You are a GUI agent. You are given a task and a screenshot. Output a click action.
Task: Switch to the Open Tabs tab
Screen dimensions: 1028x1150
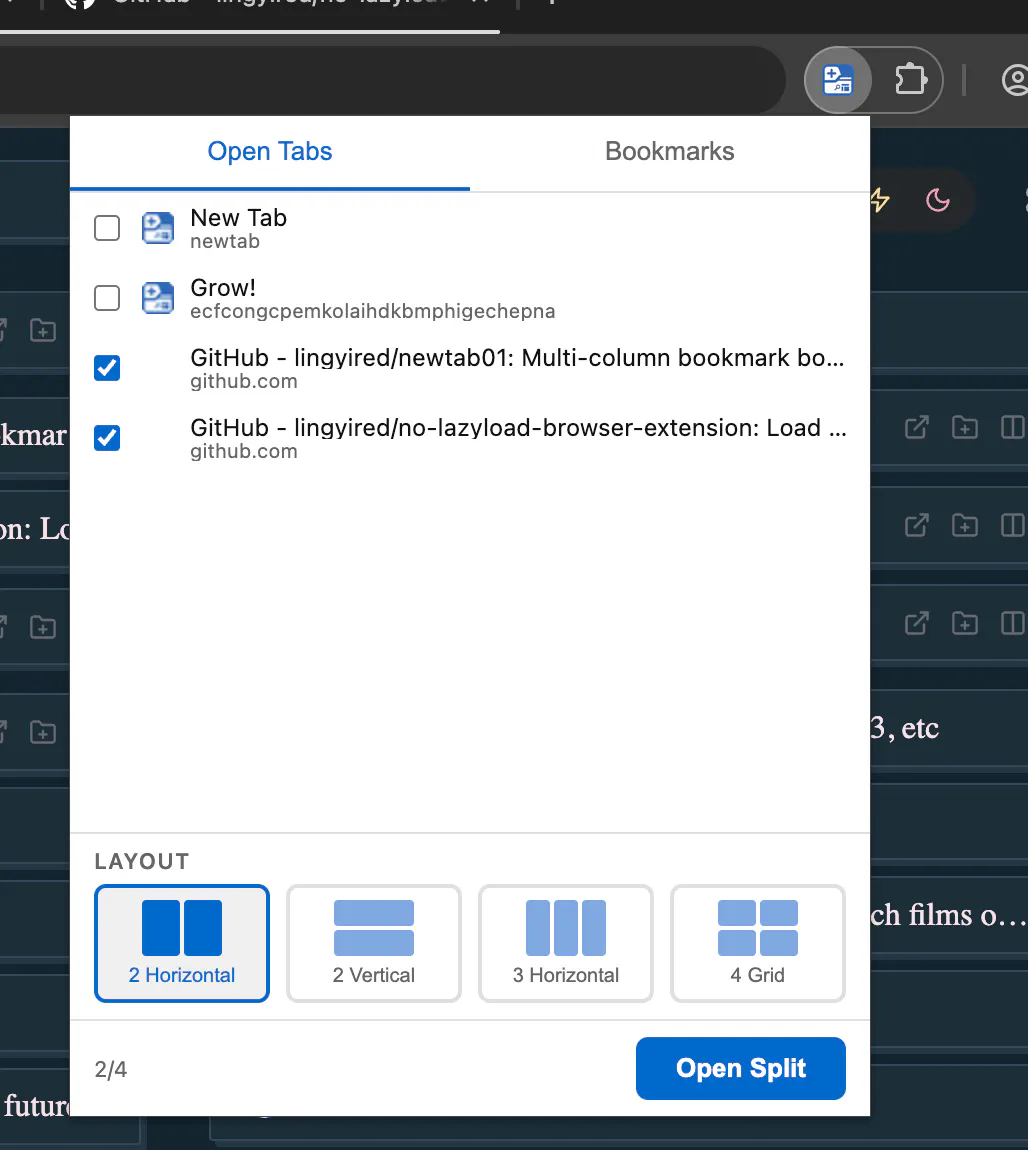point(270,152)
